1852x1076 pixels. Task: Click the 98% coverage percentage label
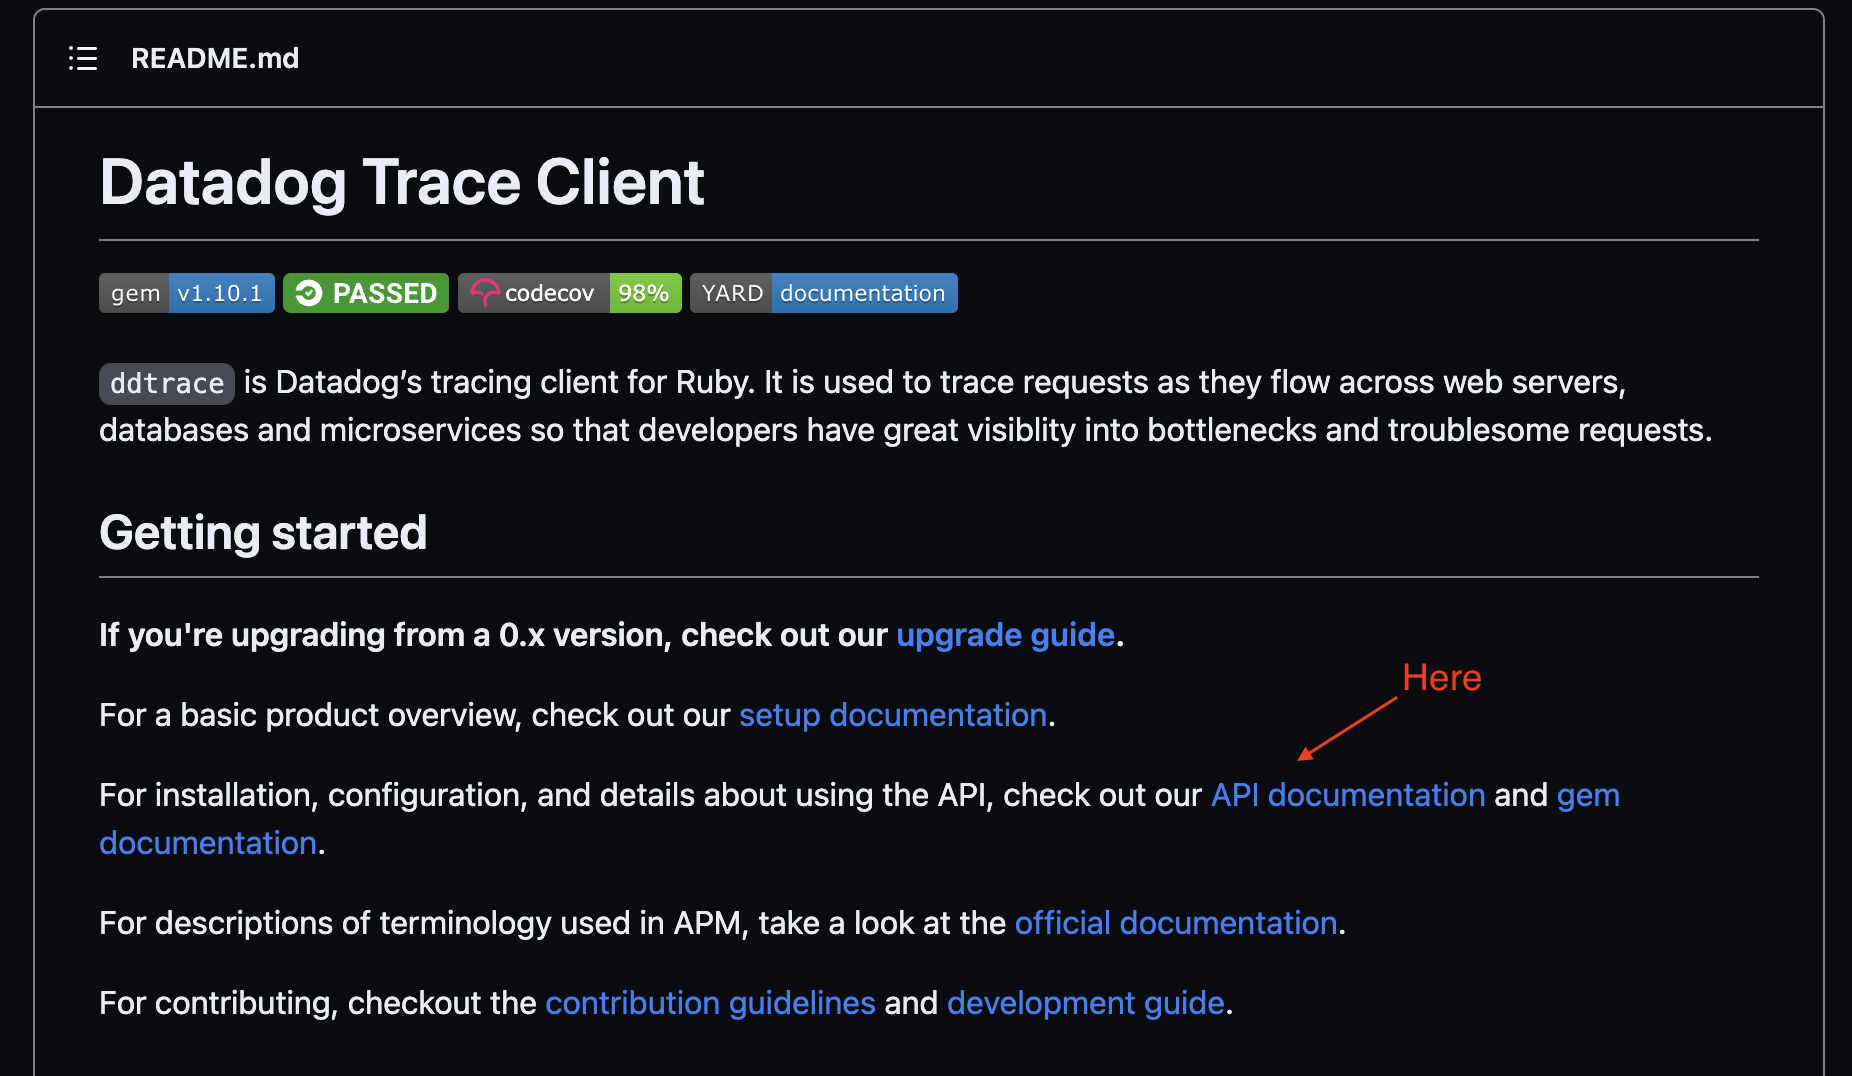[644, 293]
